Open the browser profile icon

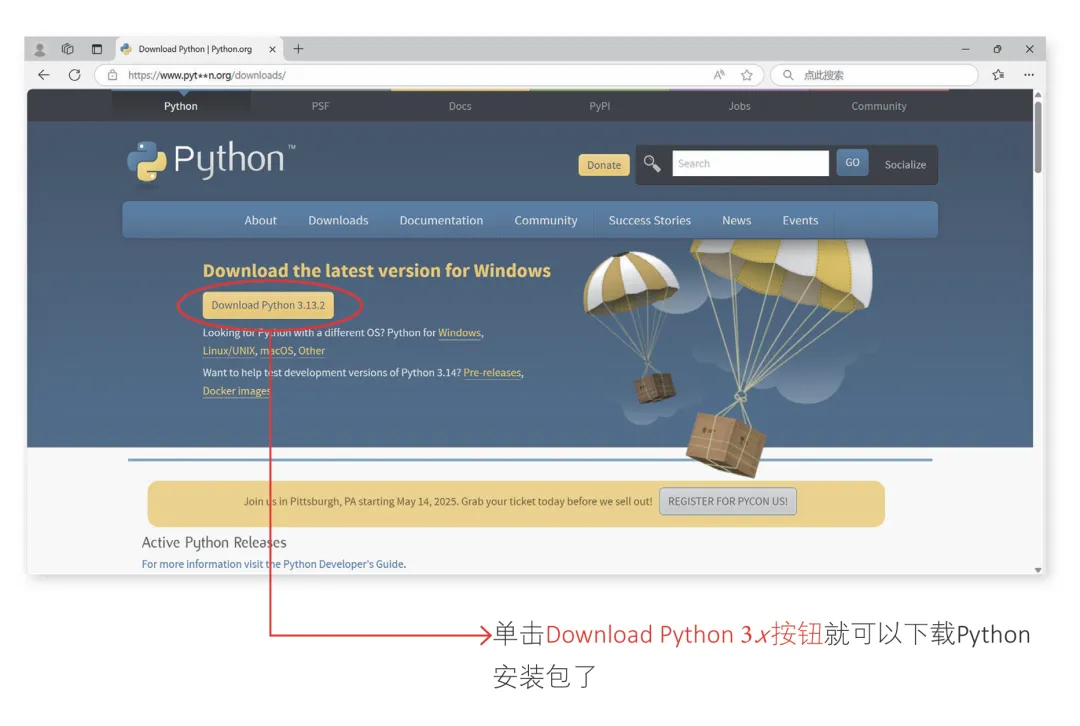coord(40,49)
